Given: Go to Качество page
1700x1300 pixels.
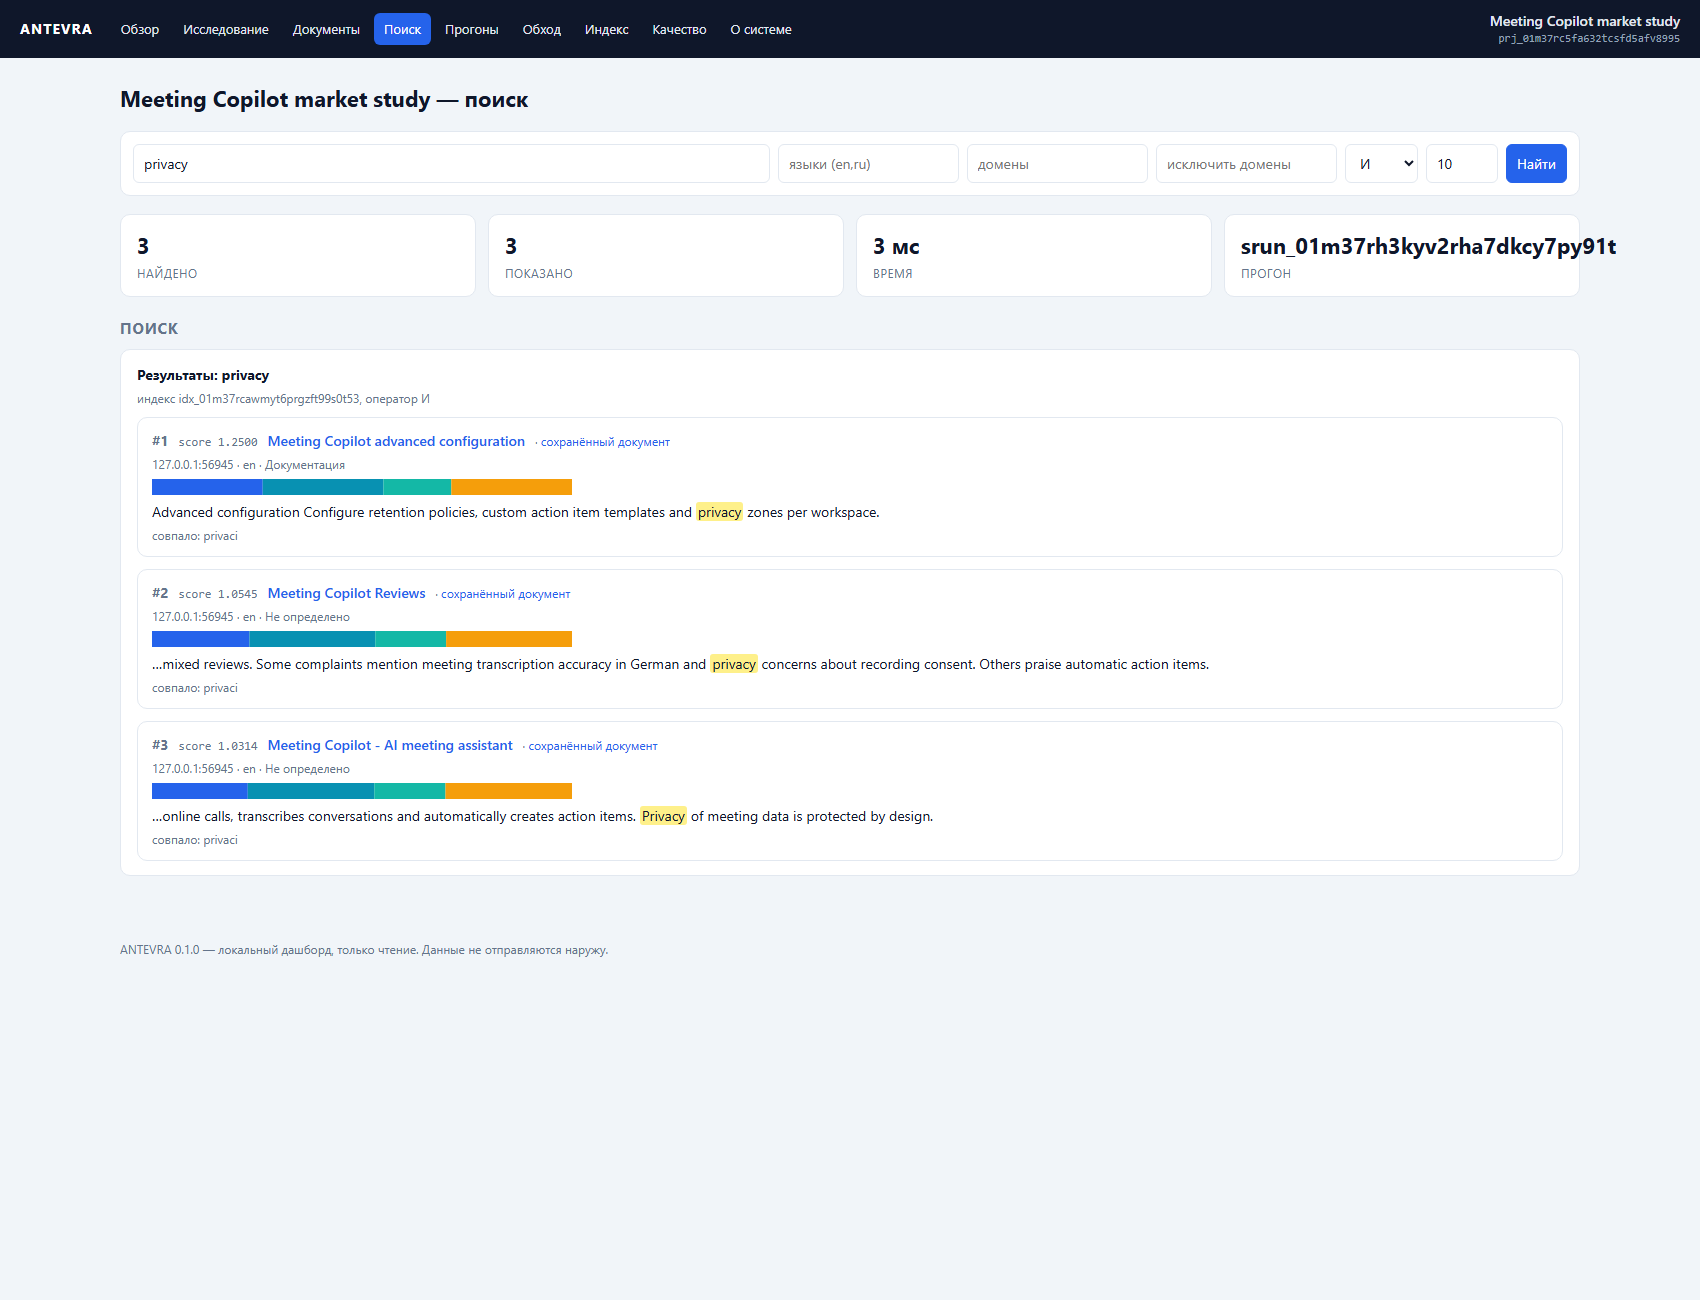Looking at the screenshot, I should coord(680,29).
